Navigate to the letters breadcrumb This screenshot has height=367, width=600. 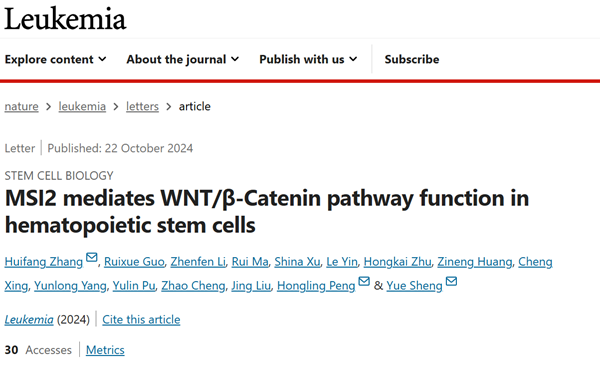pyautogui.click(x=142, y=106)
